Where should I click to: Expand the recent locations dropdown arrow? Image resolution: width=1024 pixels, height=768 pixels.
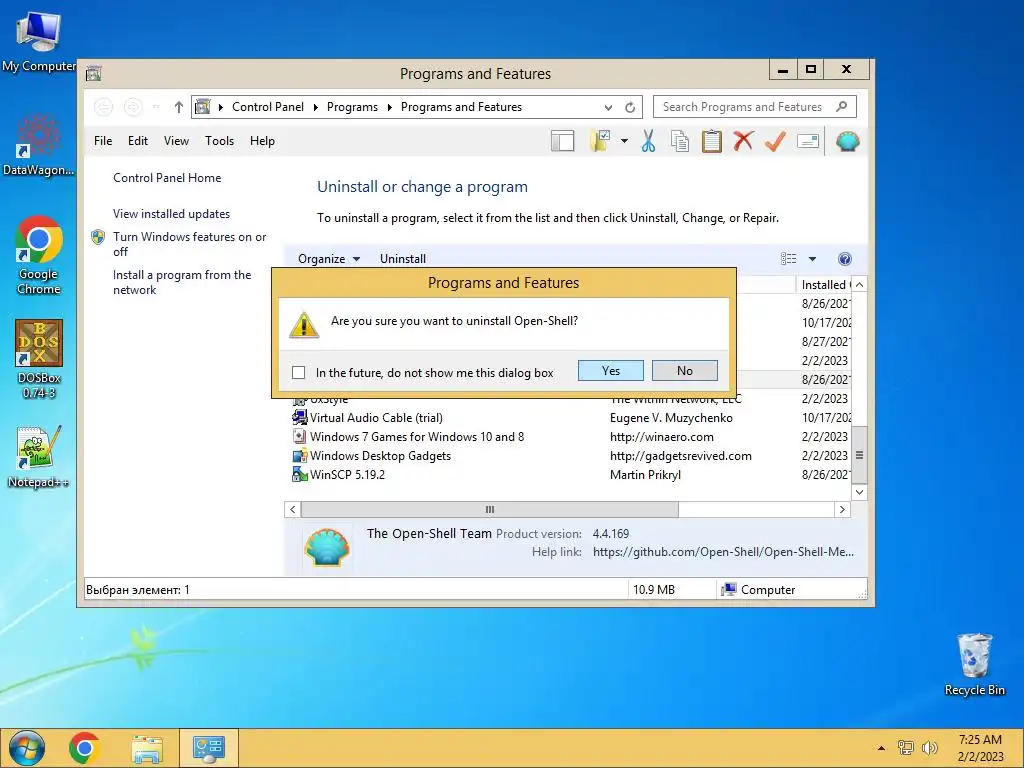[x=156, y=106]
